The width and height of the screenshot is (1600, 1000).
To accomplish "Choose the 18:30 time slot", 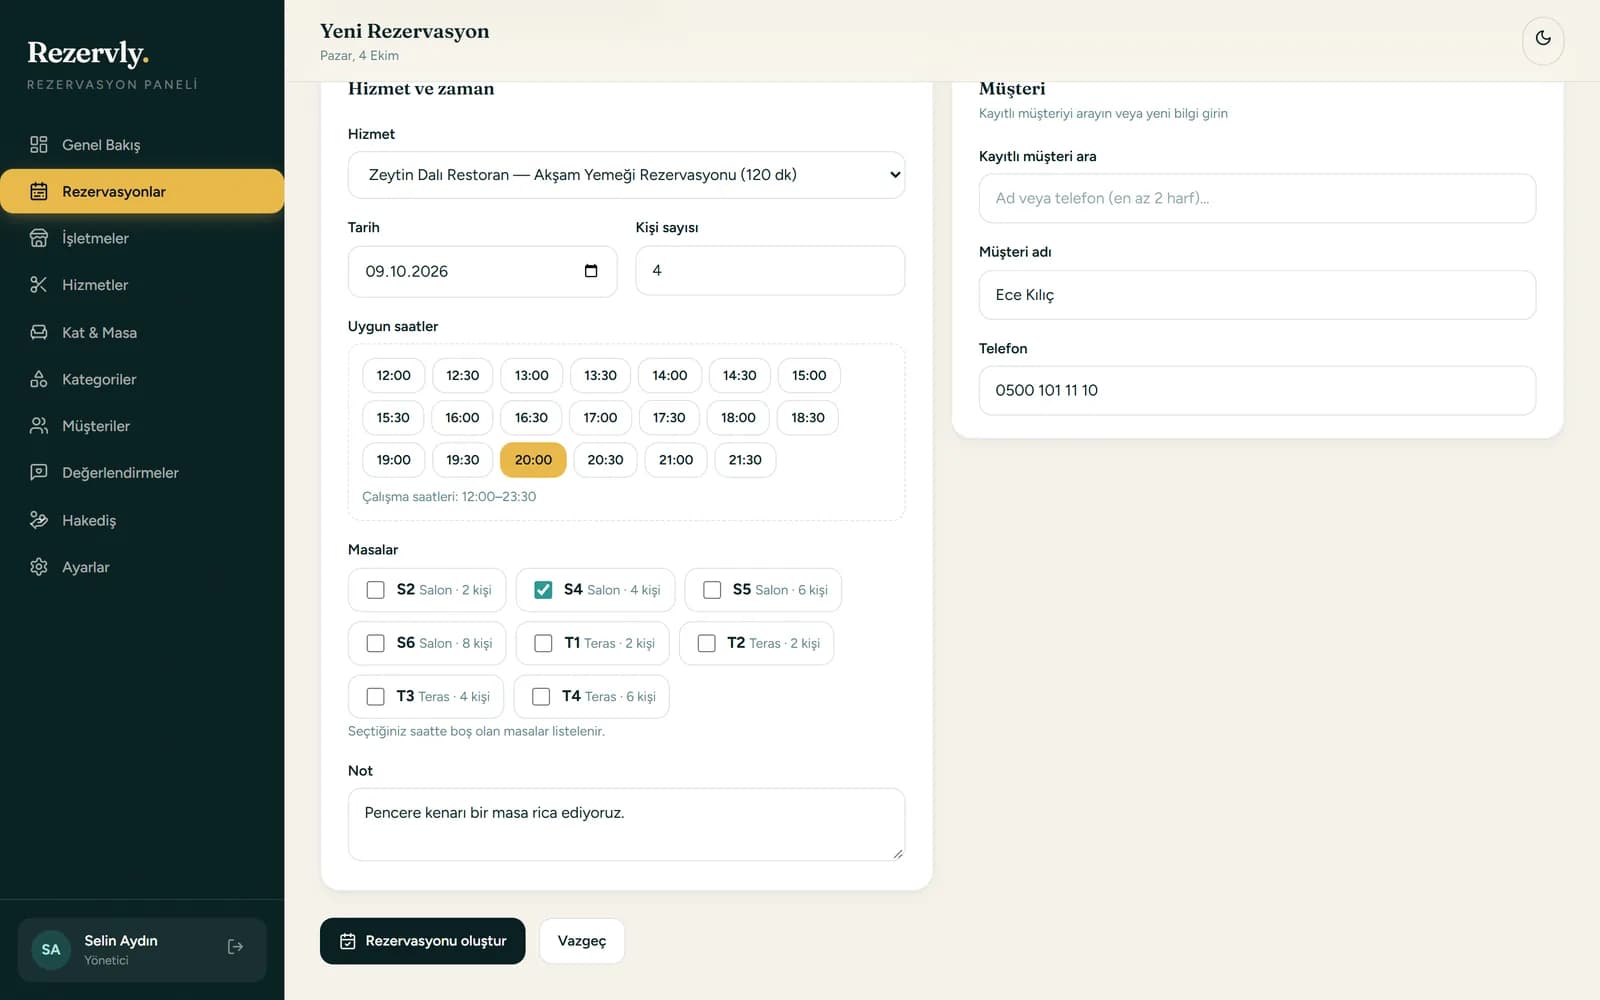I will coord(808,418).
